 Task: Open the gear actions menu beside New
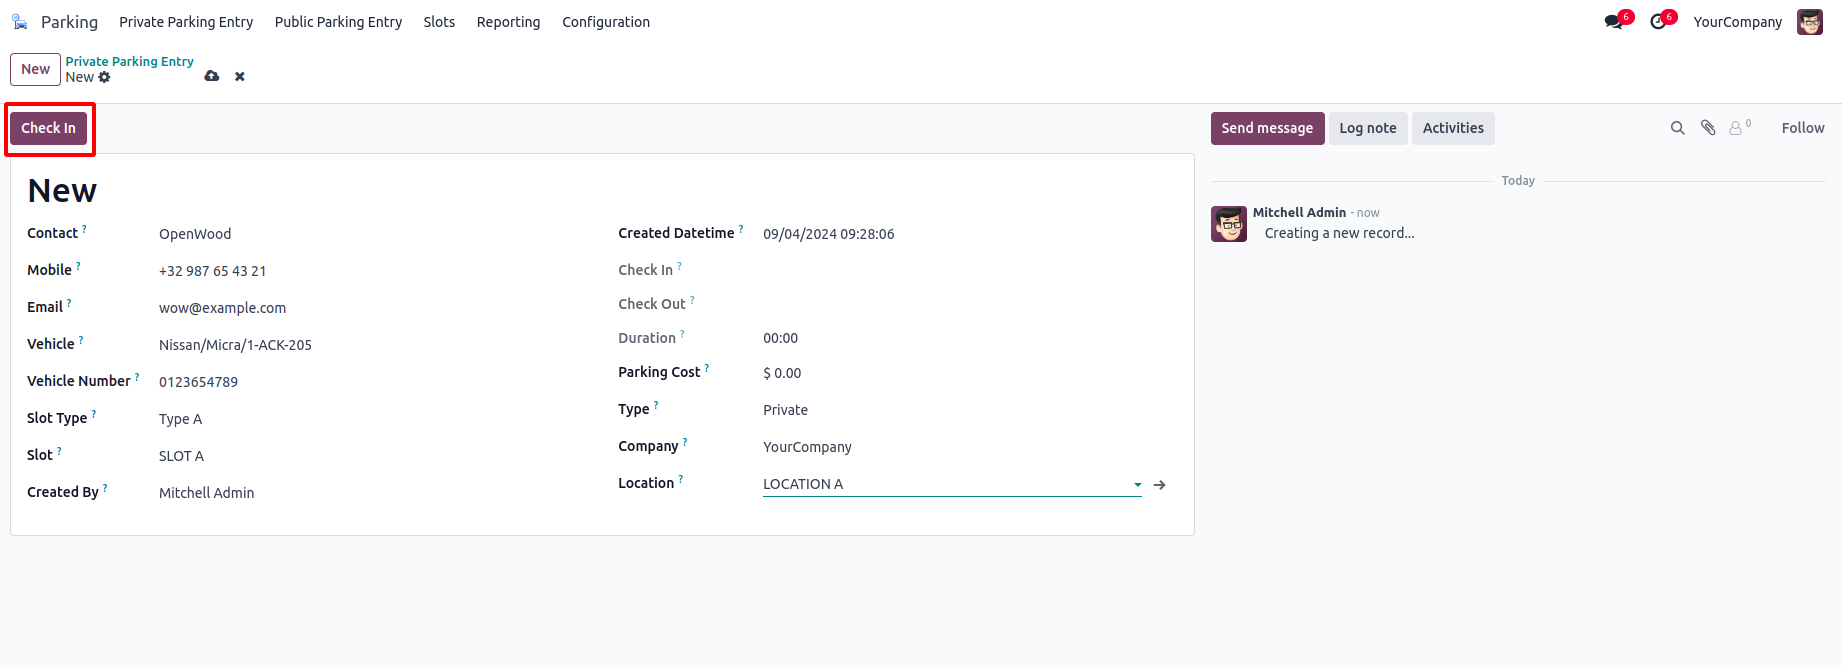click(105, 77)
